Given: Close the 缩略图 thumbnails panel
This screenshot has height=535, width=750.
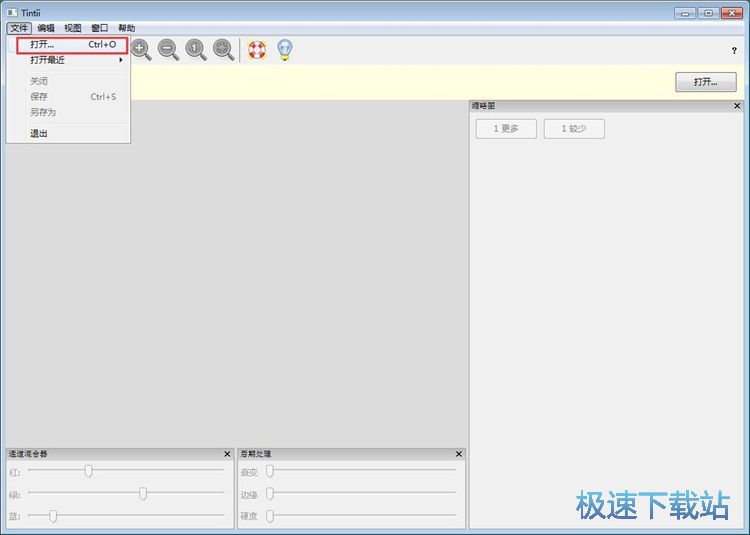Looking at the screenshot, I should pos(737,106).
